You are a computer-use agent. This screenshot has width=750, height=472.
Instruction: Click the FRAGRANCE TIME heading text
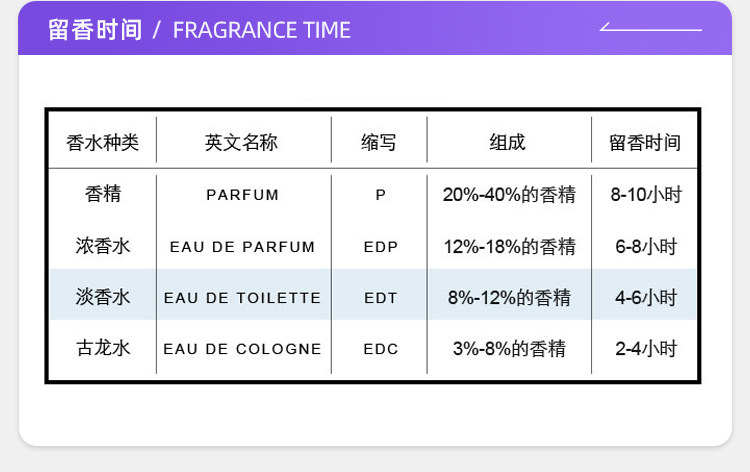pyautogui.click(x=262, y=30)
